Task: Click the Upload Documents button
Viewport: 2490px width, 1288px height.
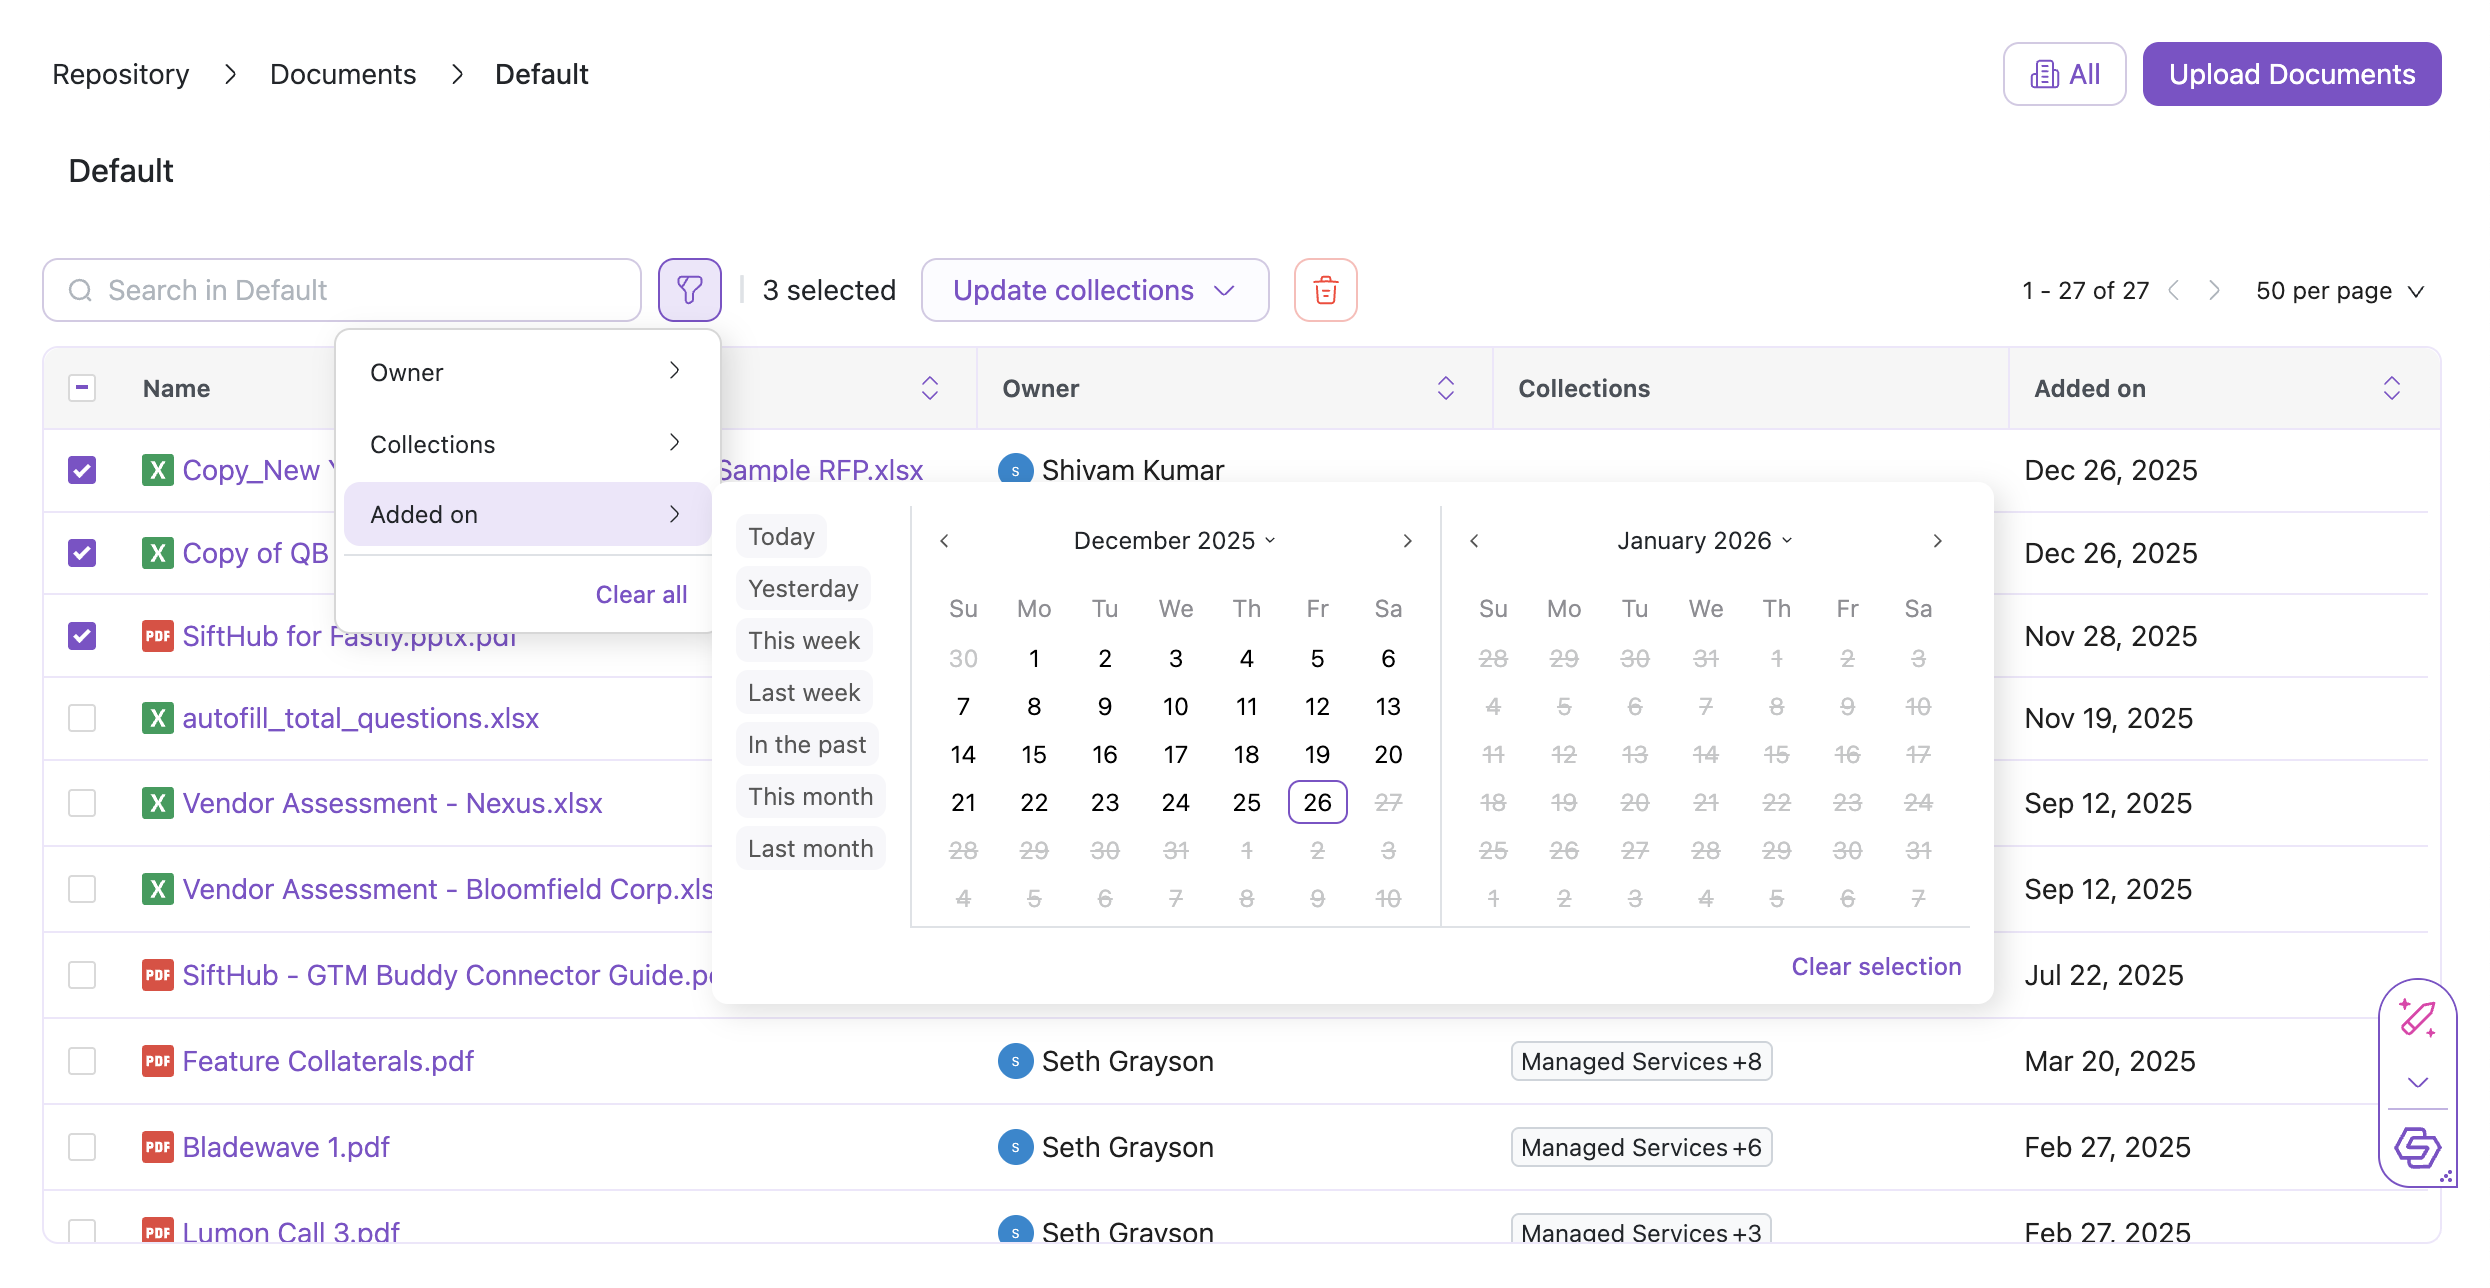Action: click(2291, 74)
